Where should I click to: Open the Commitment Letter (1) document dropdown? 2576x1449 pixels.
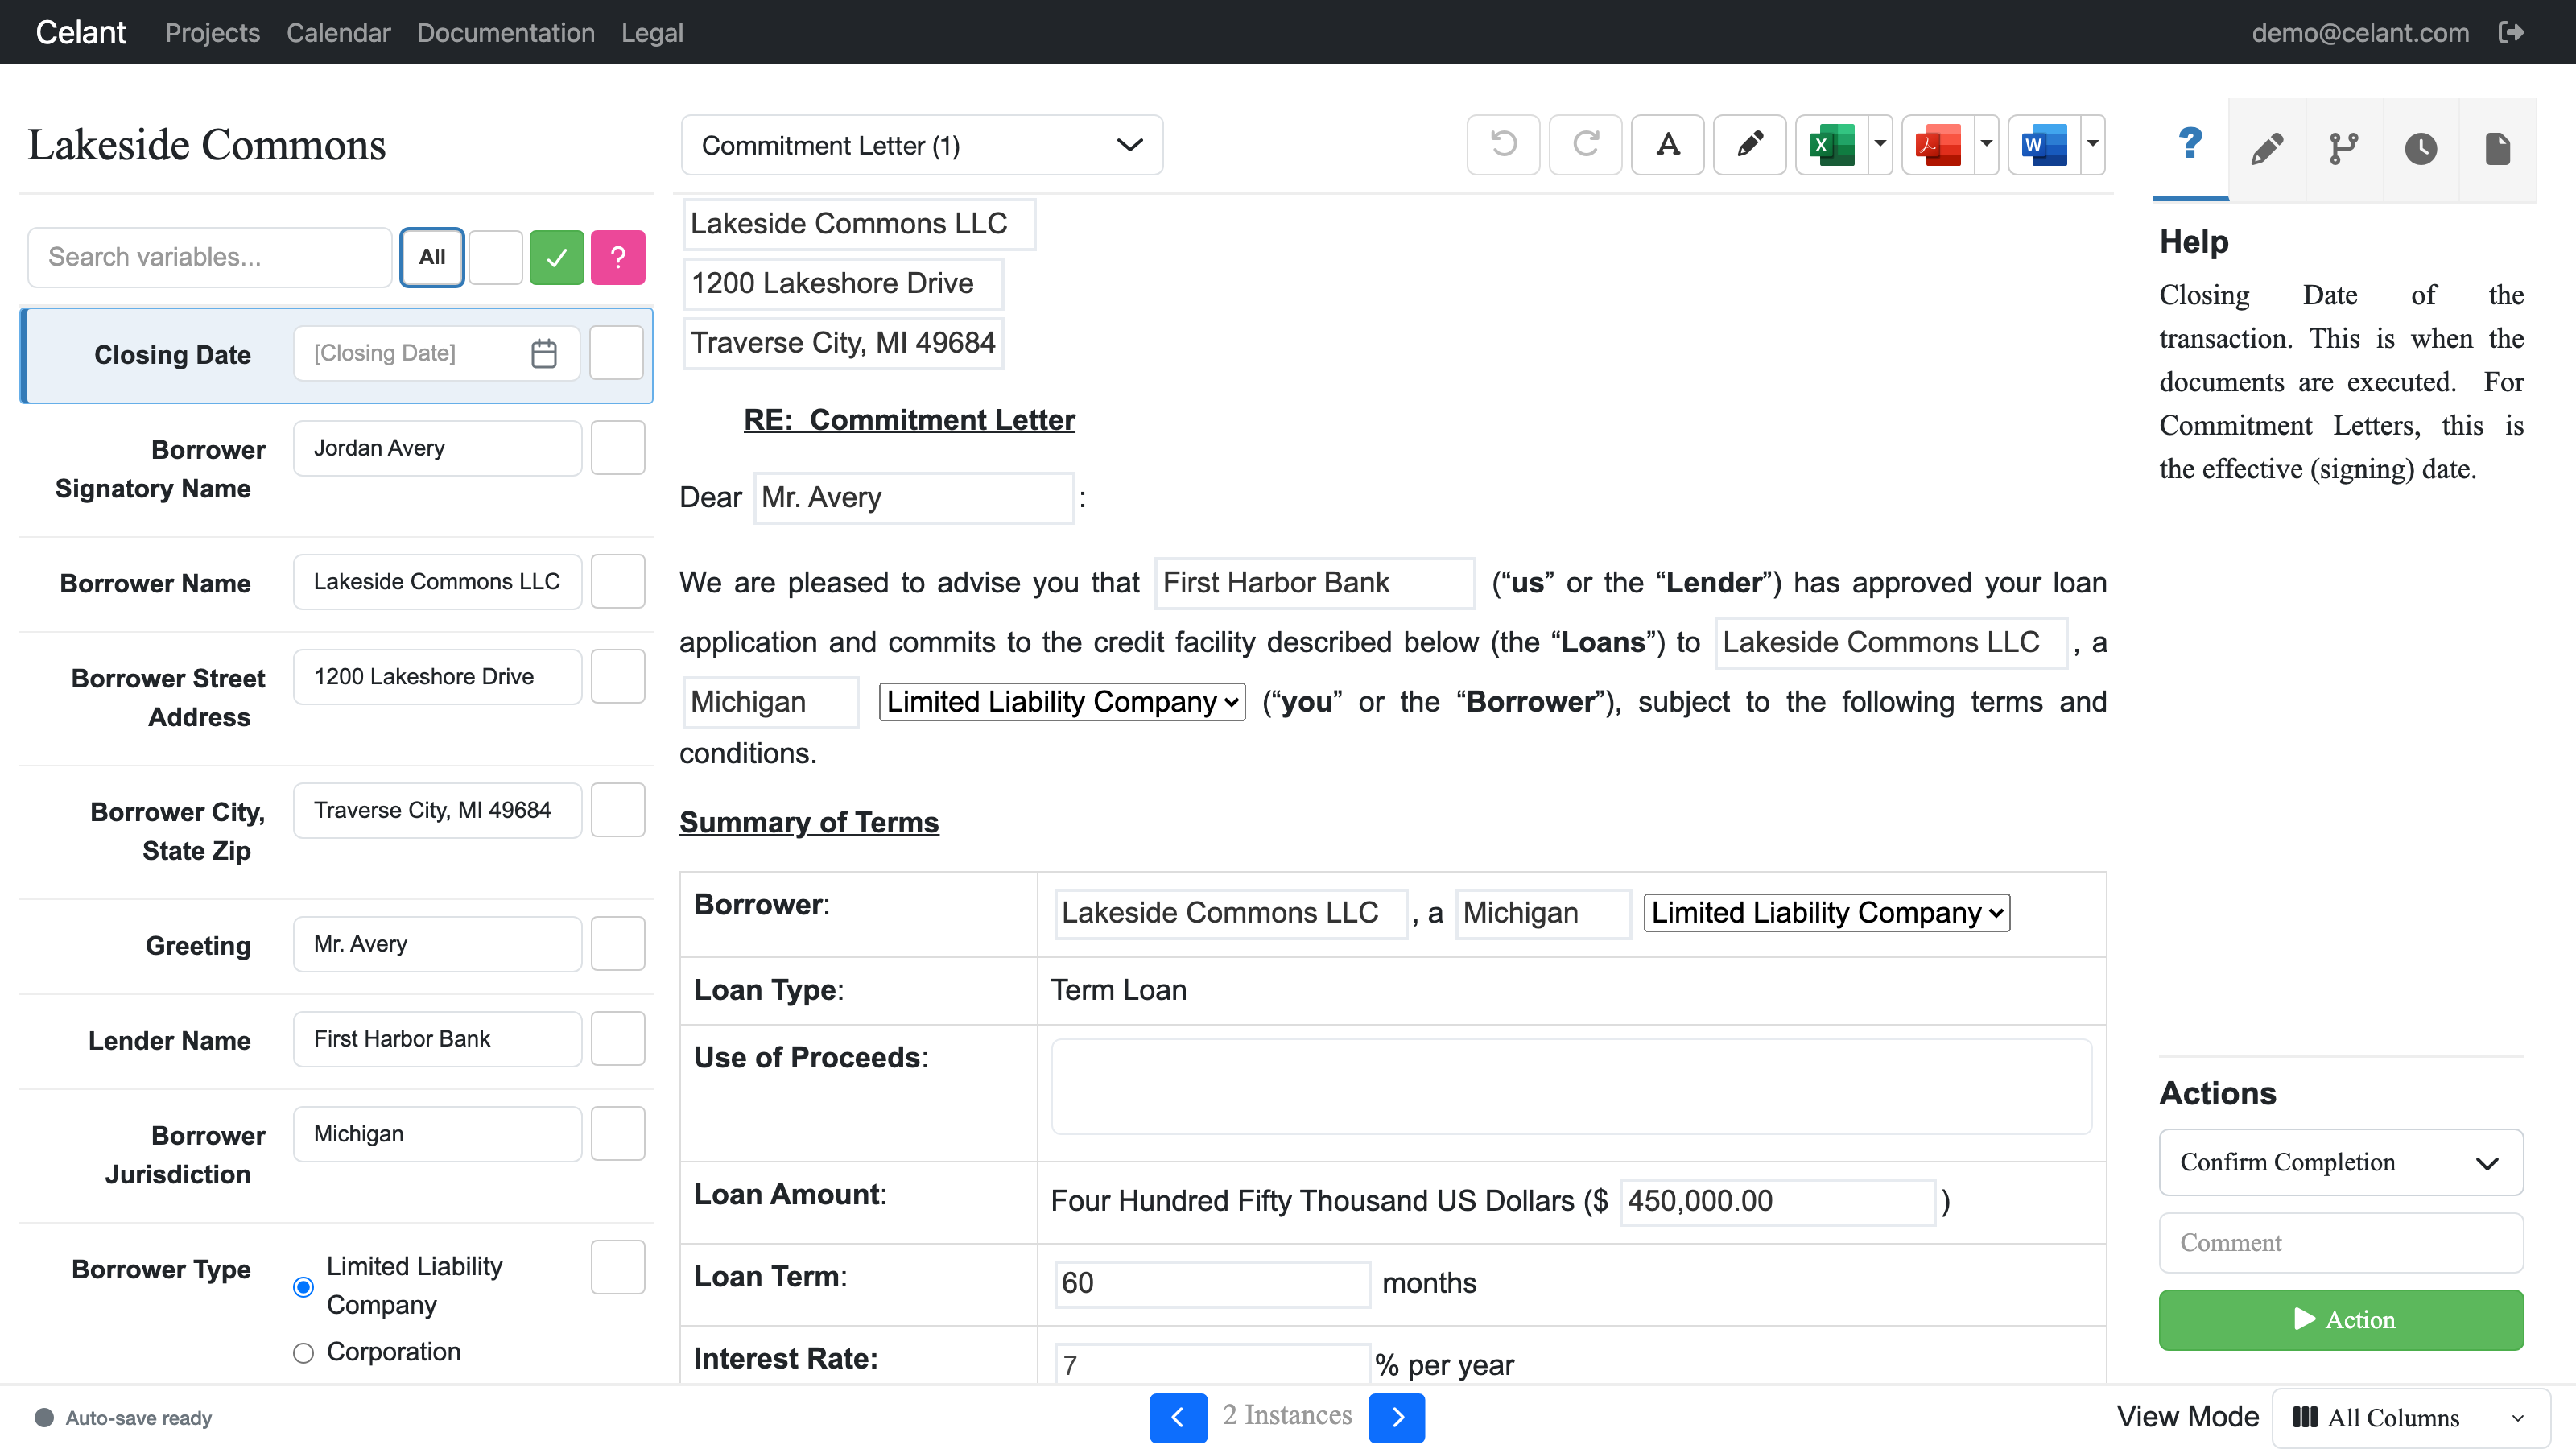[921, 145]
